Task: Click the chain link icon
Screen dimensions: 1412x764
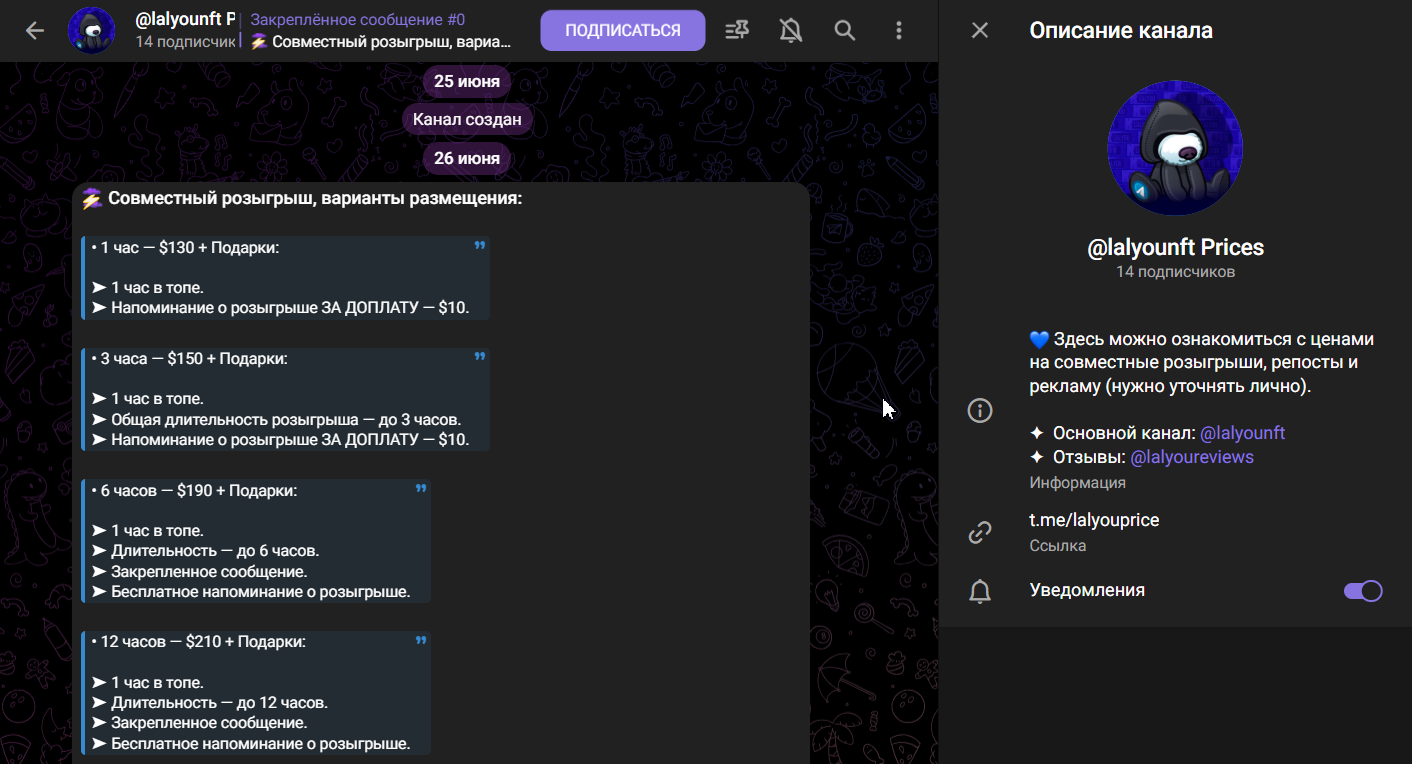Action: coord(980,532)
